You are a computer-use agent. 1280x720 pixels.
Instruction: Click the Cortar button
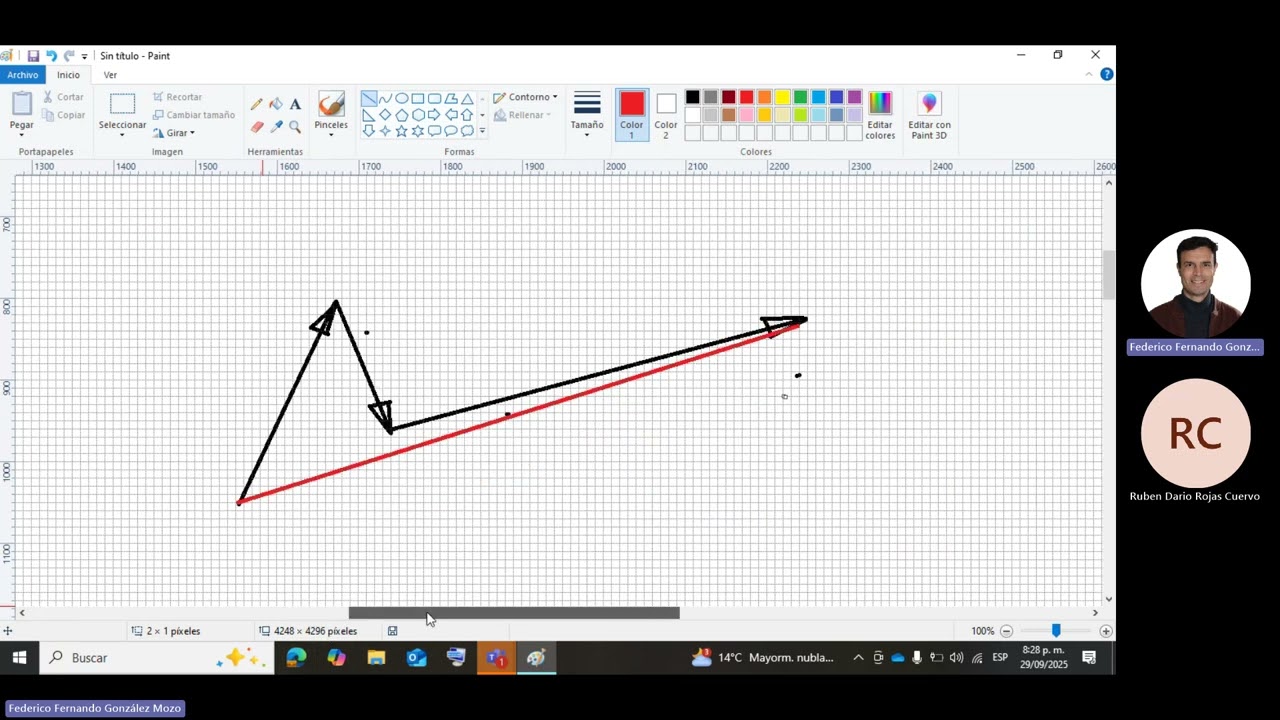pos(63,97)
